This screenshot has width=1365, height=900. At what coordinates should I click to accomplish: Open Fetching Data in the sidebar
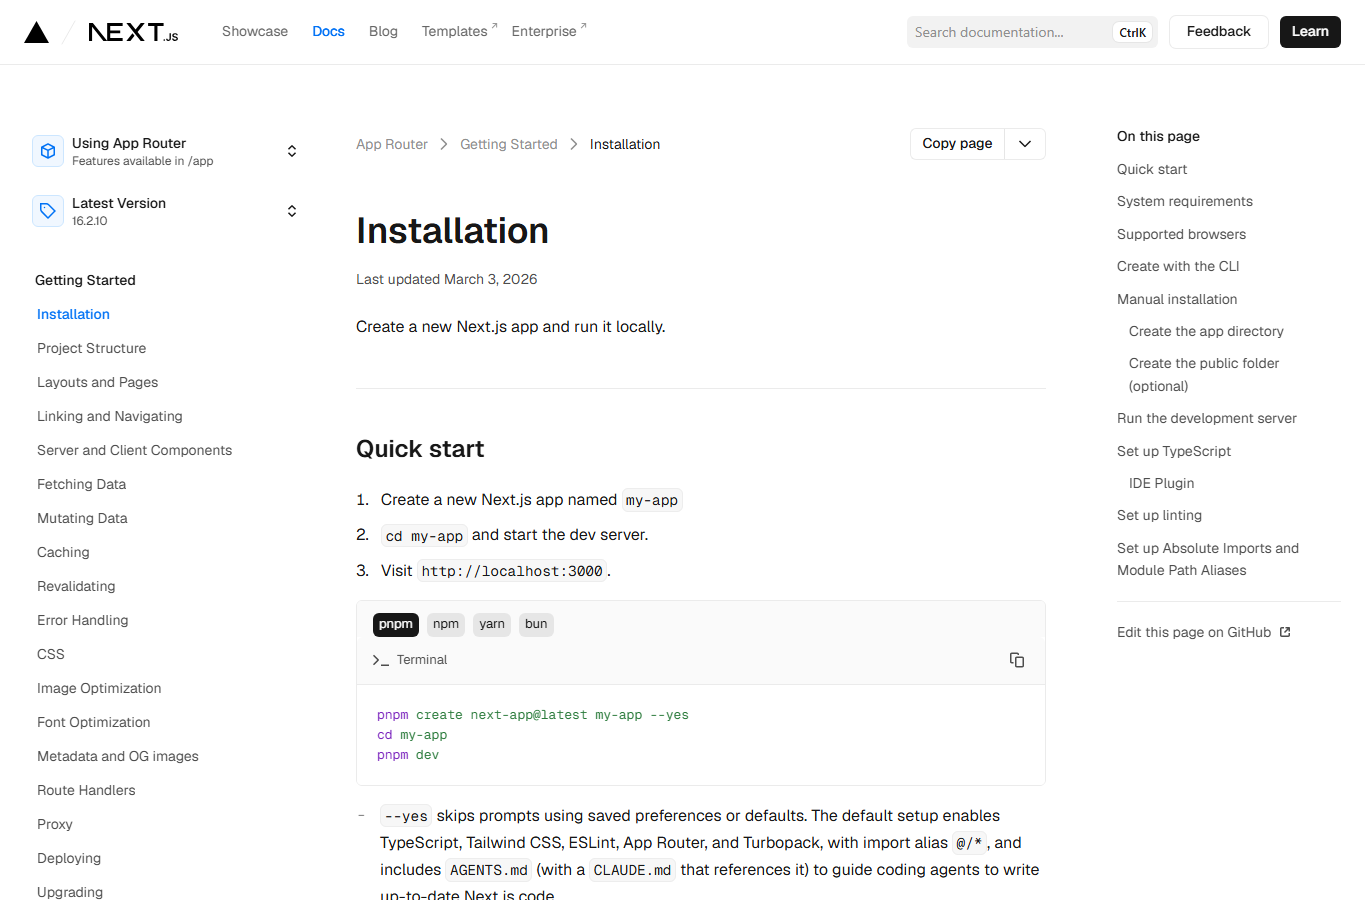tap(82, 484)
